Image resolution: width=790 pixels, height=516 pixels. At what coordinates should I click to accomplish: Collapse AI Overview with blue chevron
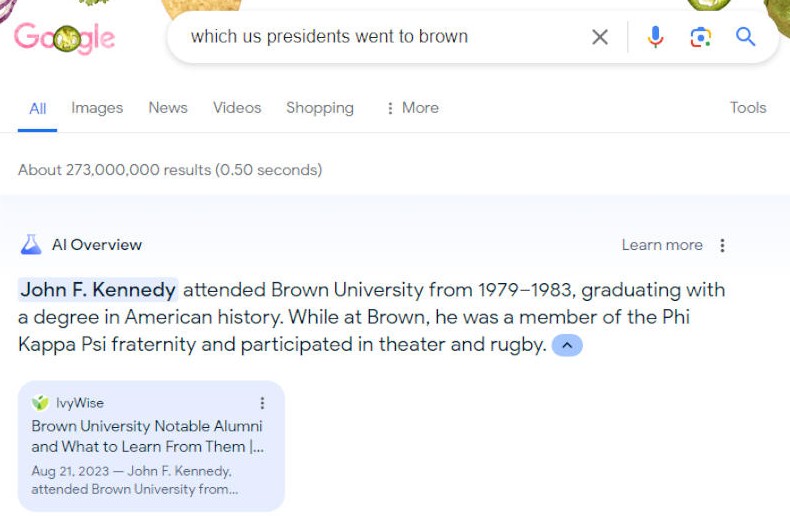(567, 345)
